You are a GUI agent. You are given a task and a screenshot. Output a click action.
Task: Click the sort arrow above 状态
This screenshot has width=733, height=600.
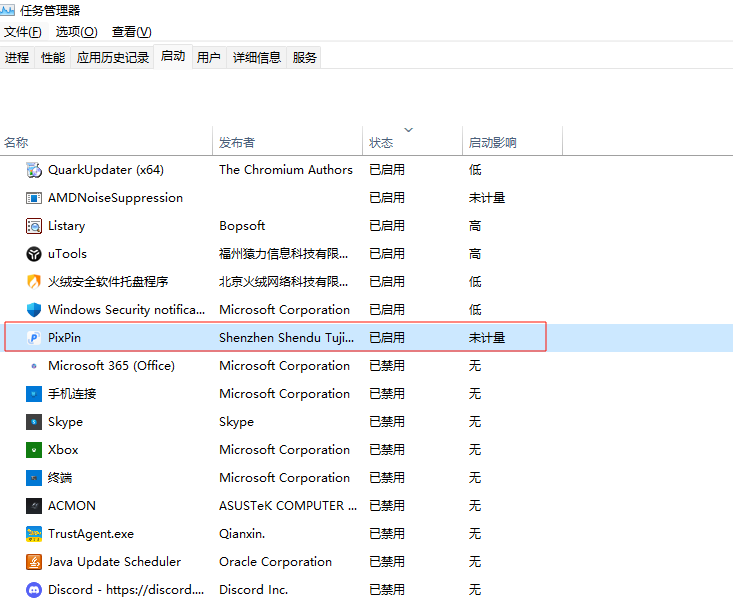coord(409,130)
